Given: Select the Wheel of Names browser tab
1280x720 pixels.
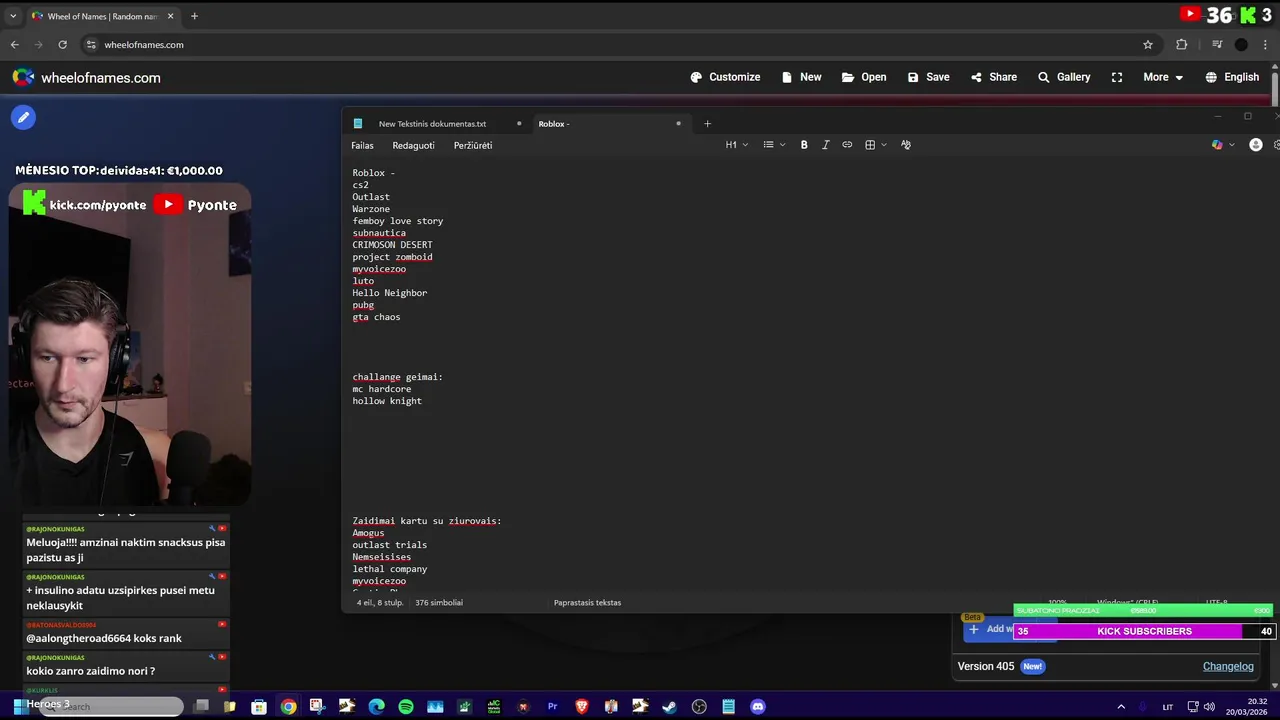Looking at the screenshot, I should (100, 16).
